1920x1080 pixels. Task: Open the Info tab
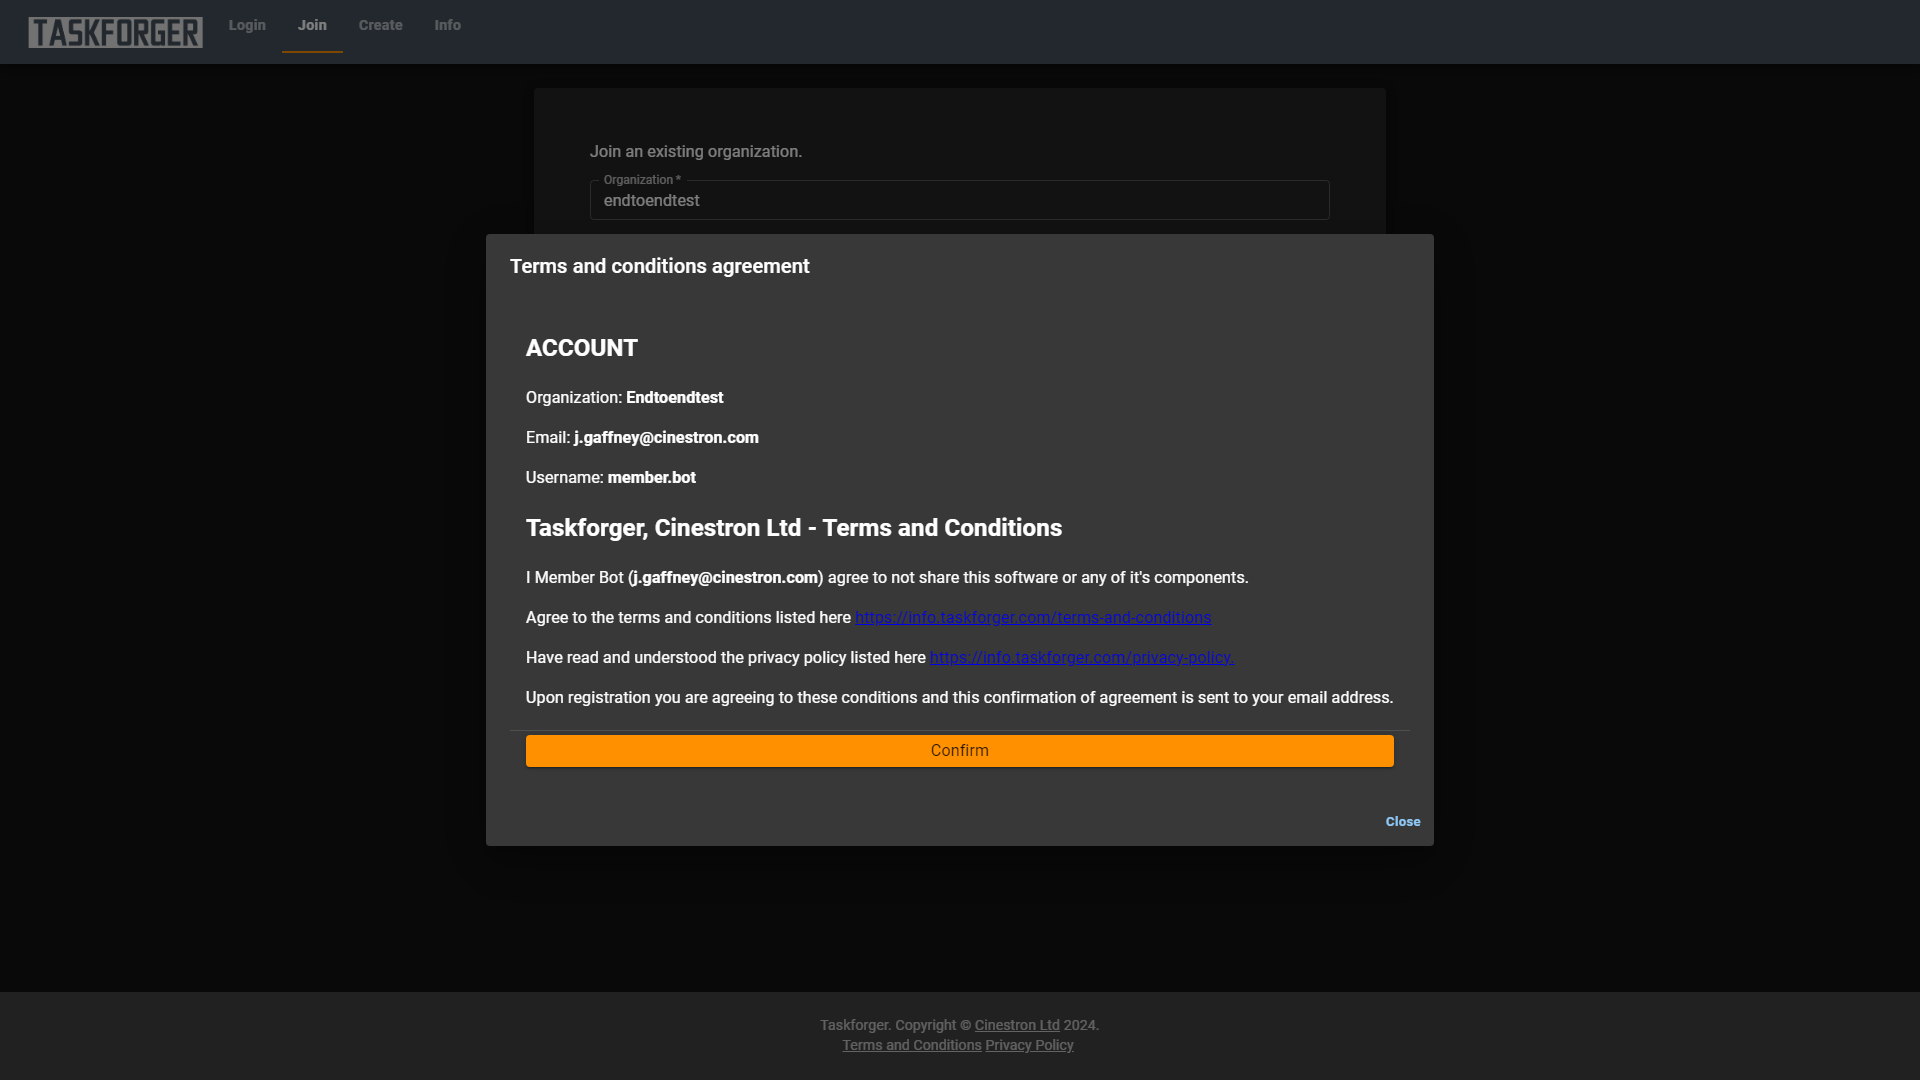447,25
